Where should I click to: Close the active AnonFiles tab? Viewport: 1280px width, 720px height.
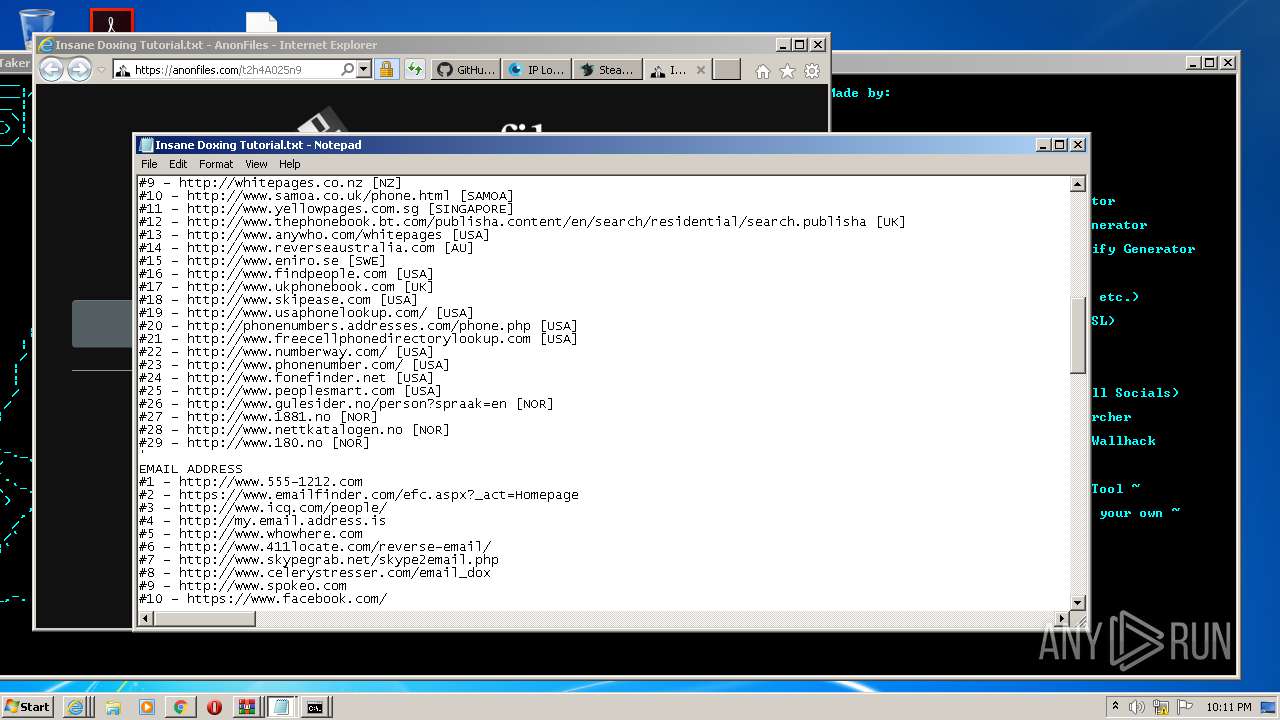(x=700, y=70)
